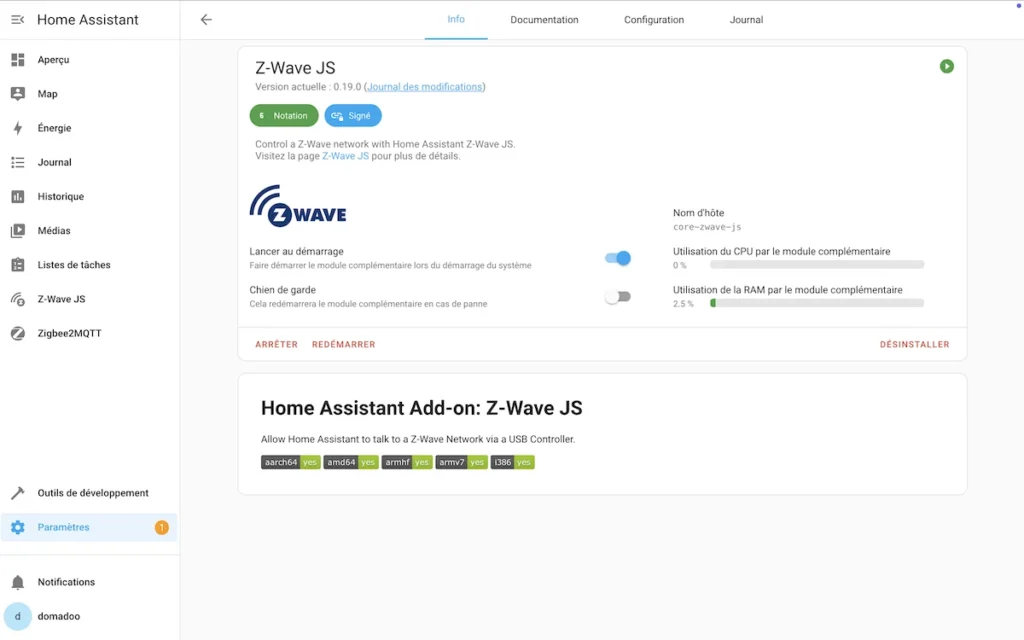Screen dimensions: 1024x640
Task: Open the Journal tab at top
Action: point(746,20)
